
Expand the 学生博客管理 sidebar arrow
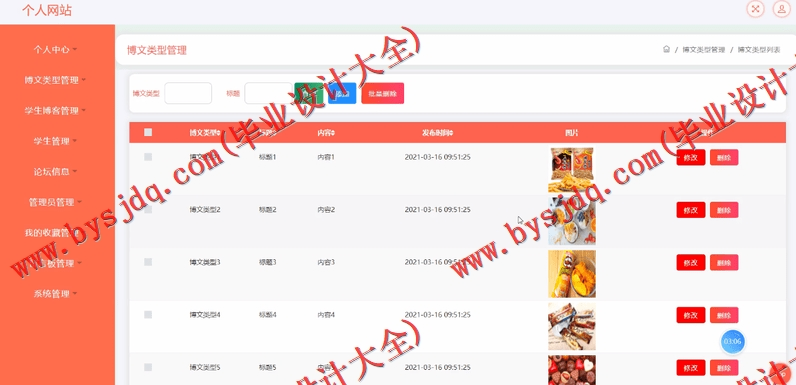[84, 110]
